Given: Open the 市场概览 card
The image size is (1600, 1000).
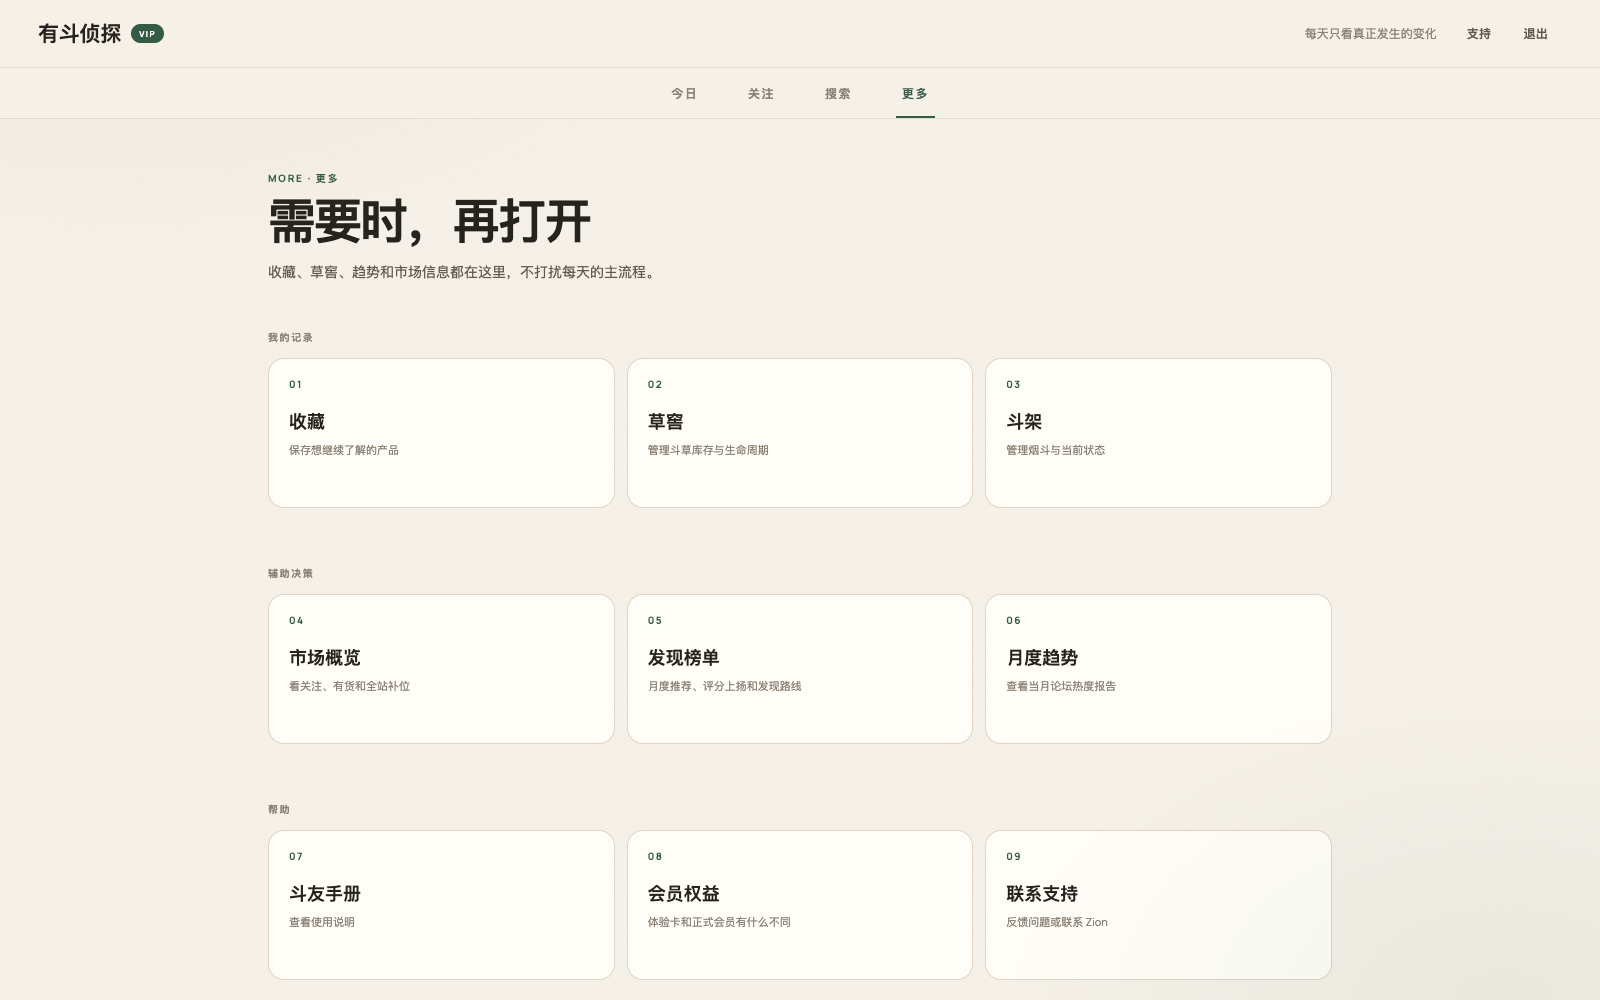Looking at the screenshot, I should [441, 669].
